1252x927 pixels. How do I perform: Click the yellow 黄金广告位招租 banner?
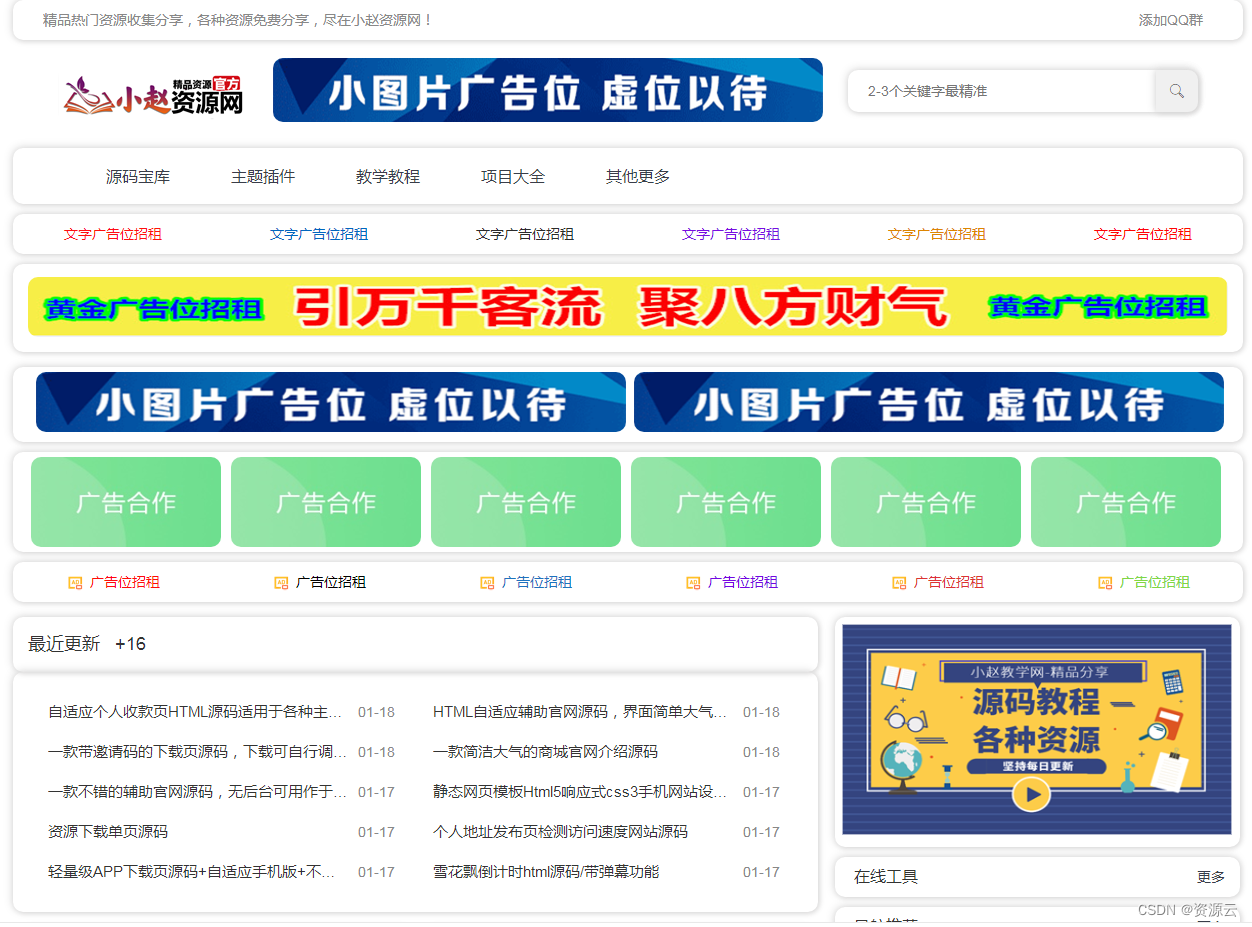coord(627,307)
